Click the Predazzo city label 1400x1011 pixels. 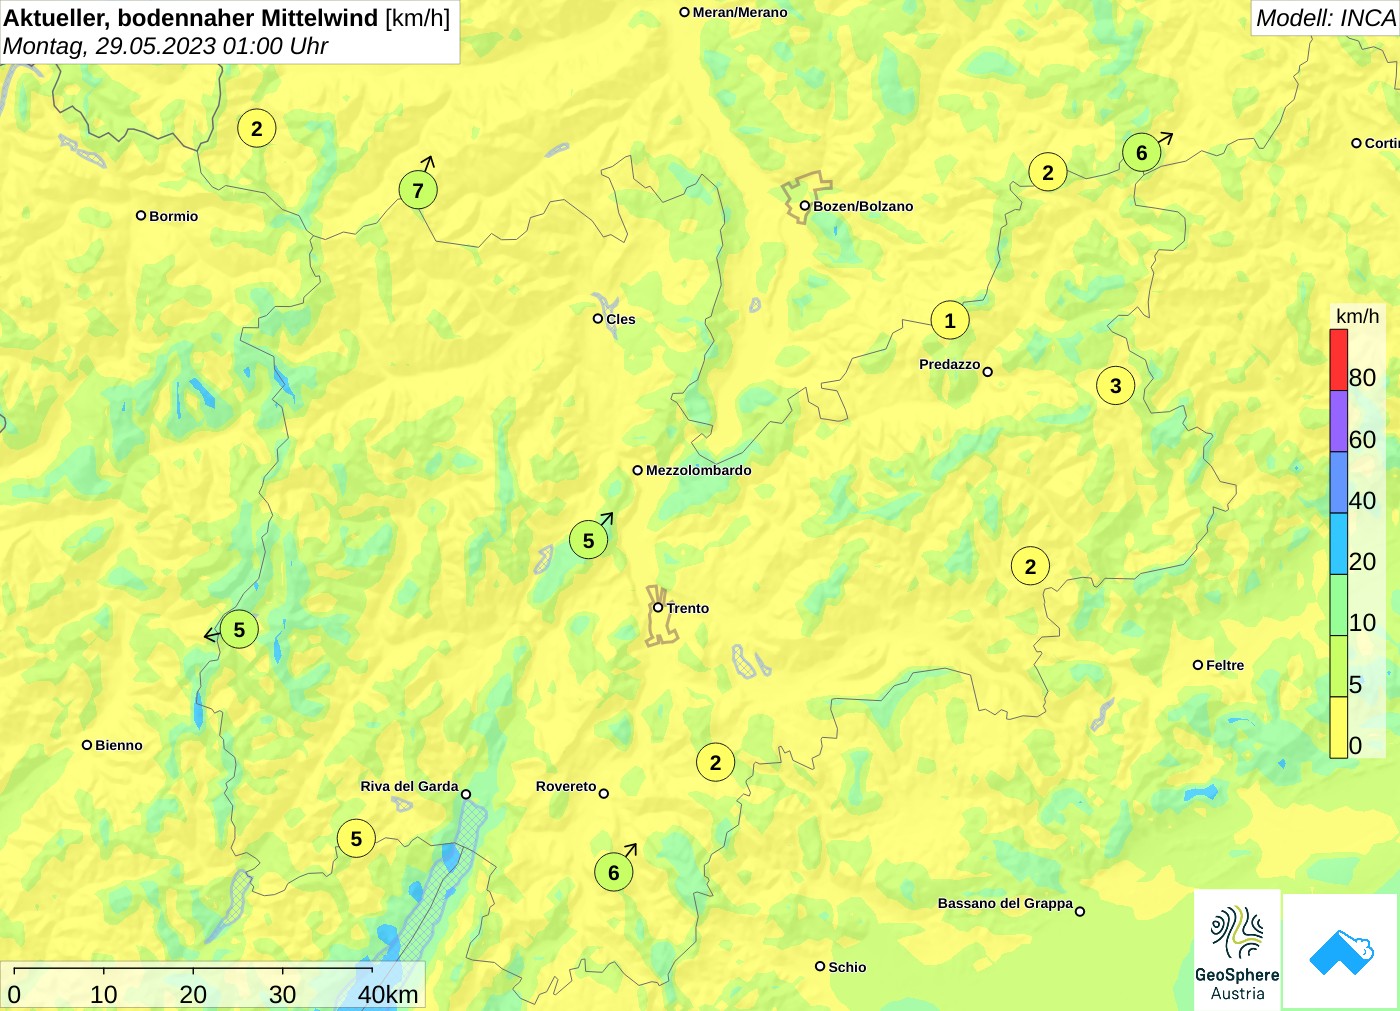tap(950, 364)
